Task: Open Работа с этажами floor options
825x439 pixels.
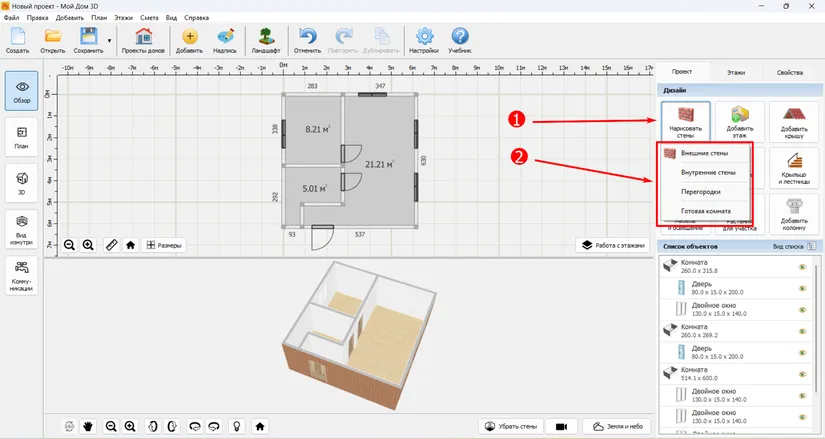Action: tap(612, 245)
